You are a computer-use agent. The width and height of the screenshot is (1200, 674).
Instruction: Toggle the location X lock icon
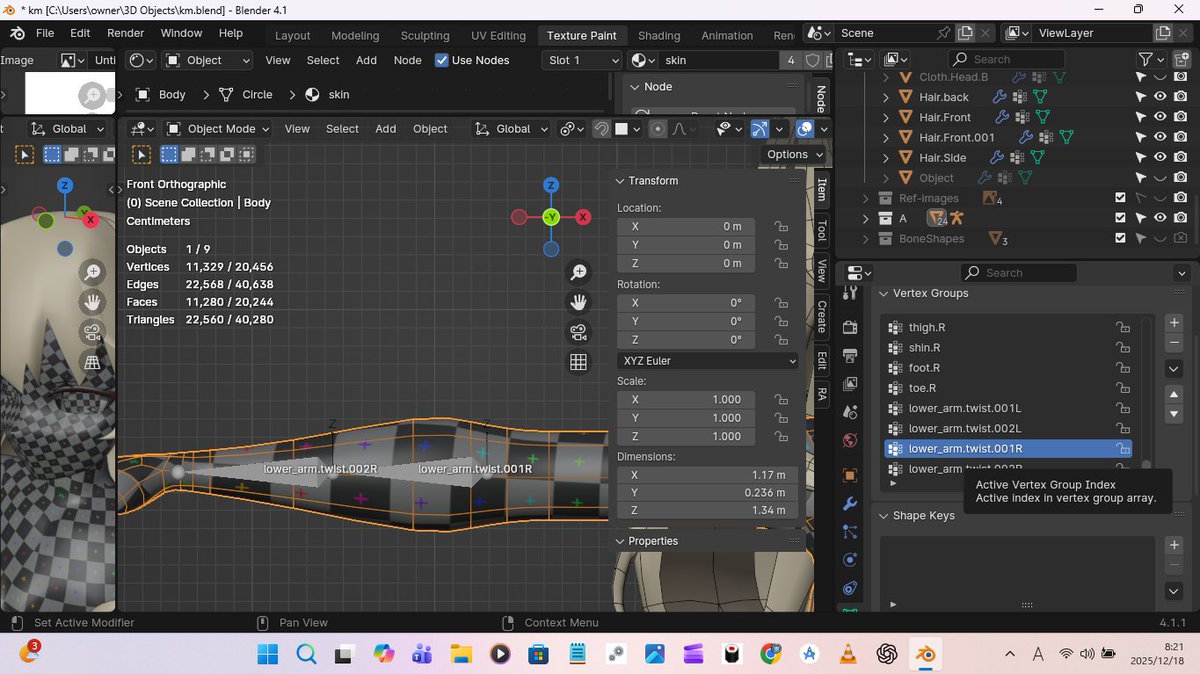pos(780,226)
